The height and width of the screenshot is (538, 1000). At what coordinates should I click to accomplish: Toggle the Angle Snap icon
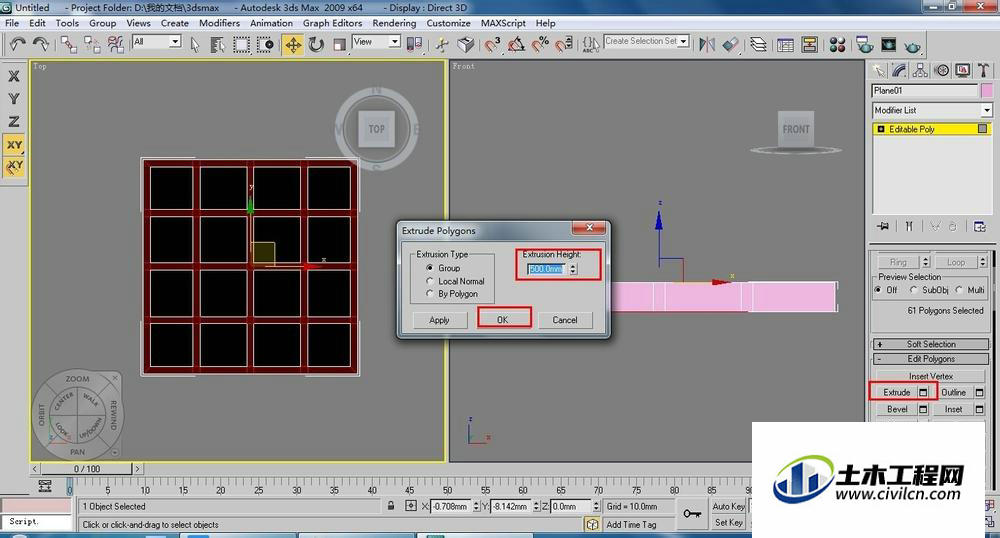pos(516,44)
